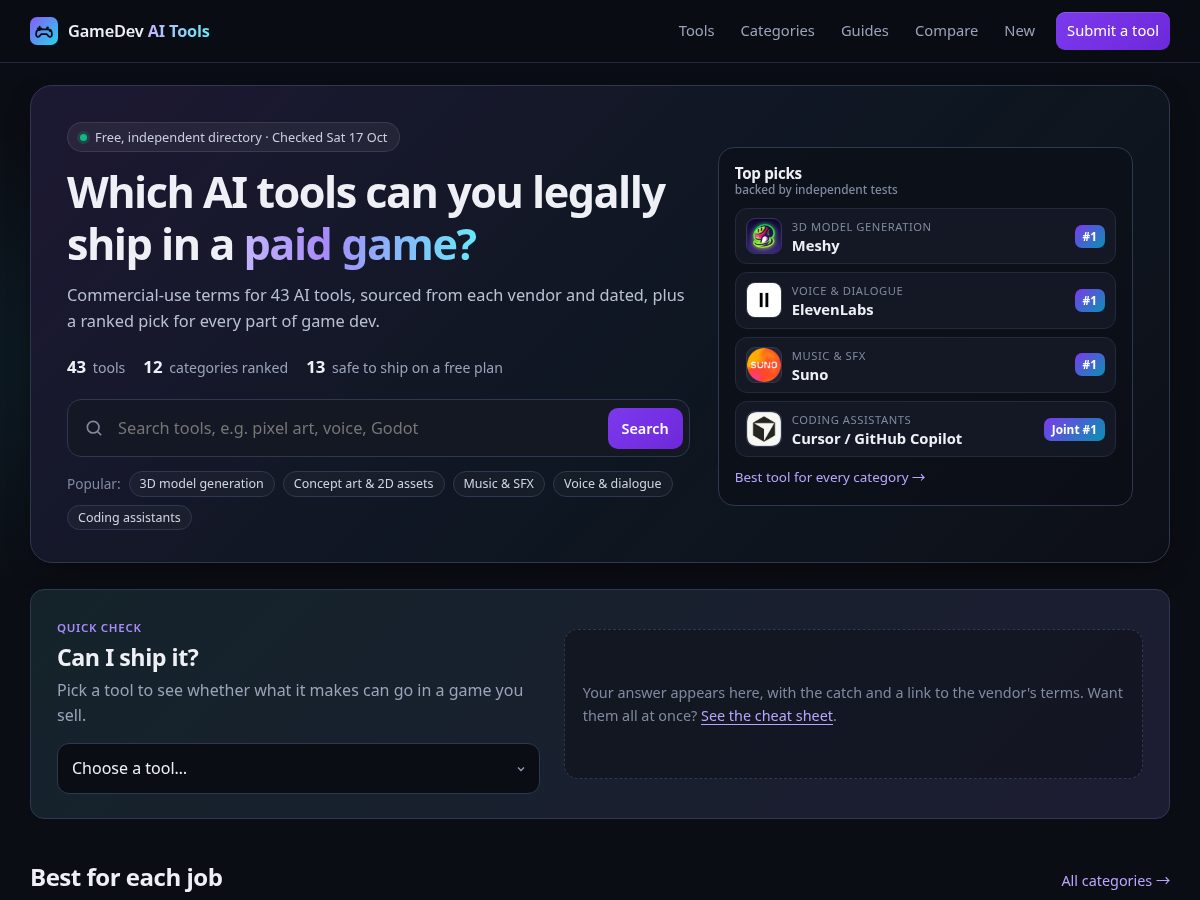Click the 3D MODEL GENERATION category label
Image resolution: width=1200 pixels, height=900 pixels.
(861, 227)
